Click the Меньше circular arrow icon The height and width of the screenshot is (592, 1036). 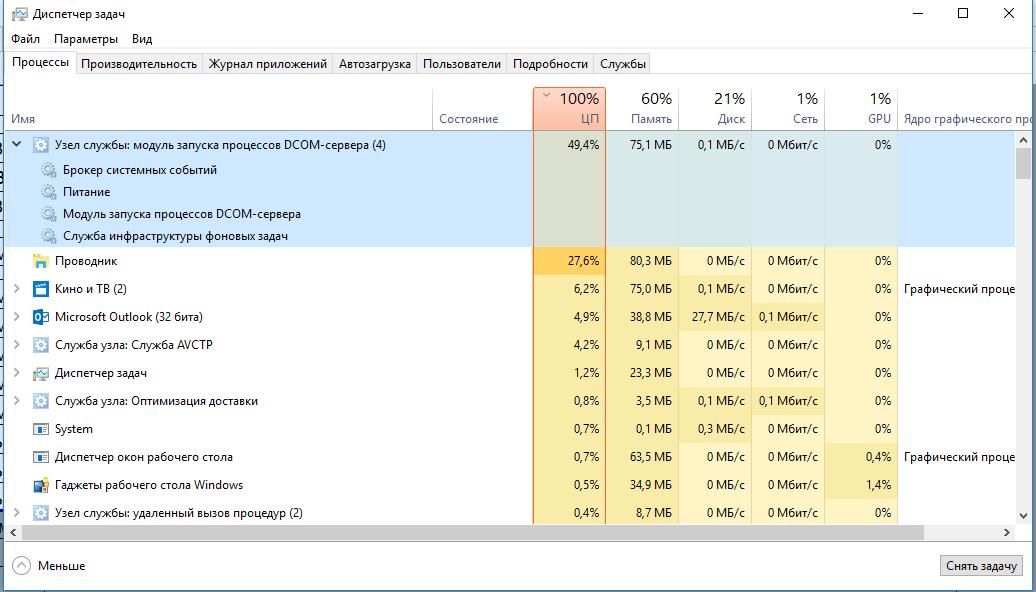(22, 566)
